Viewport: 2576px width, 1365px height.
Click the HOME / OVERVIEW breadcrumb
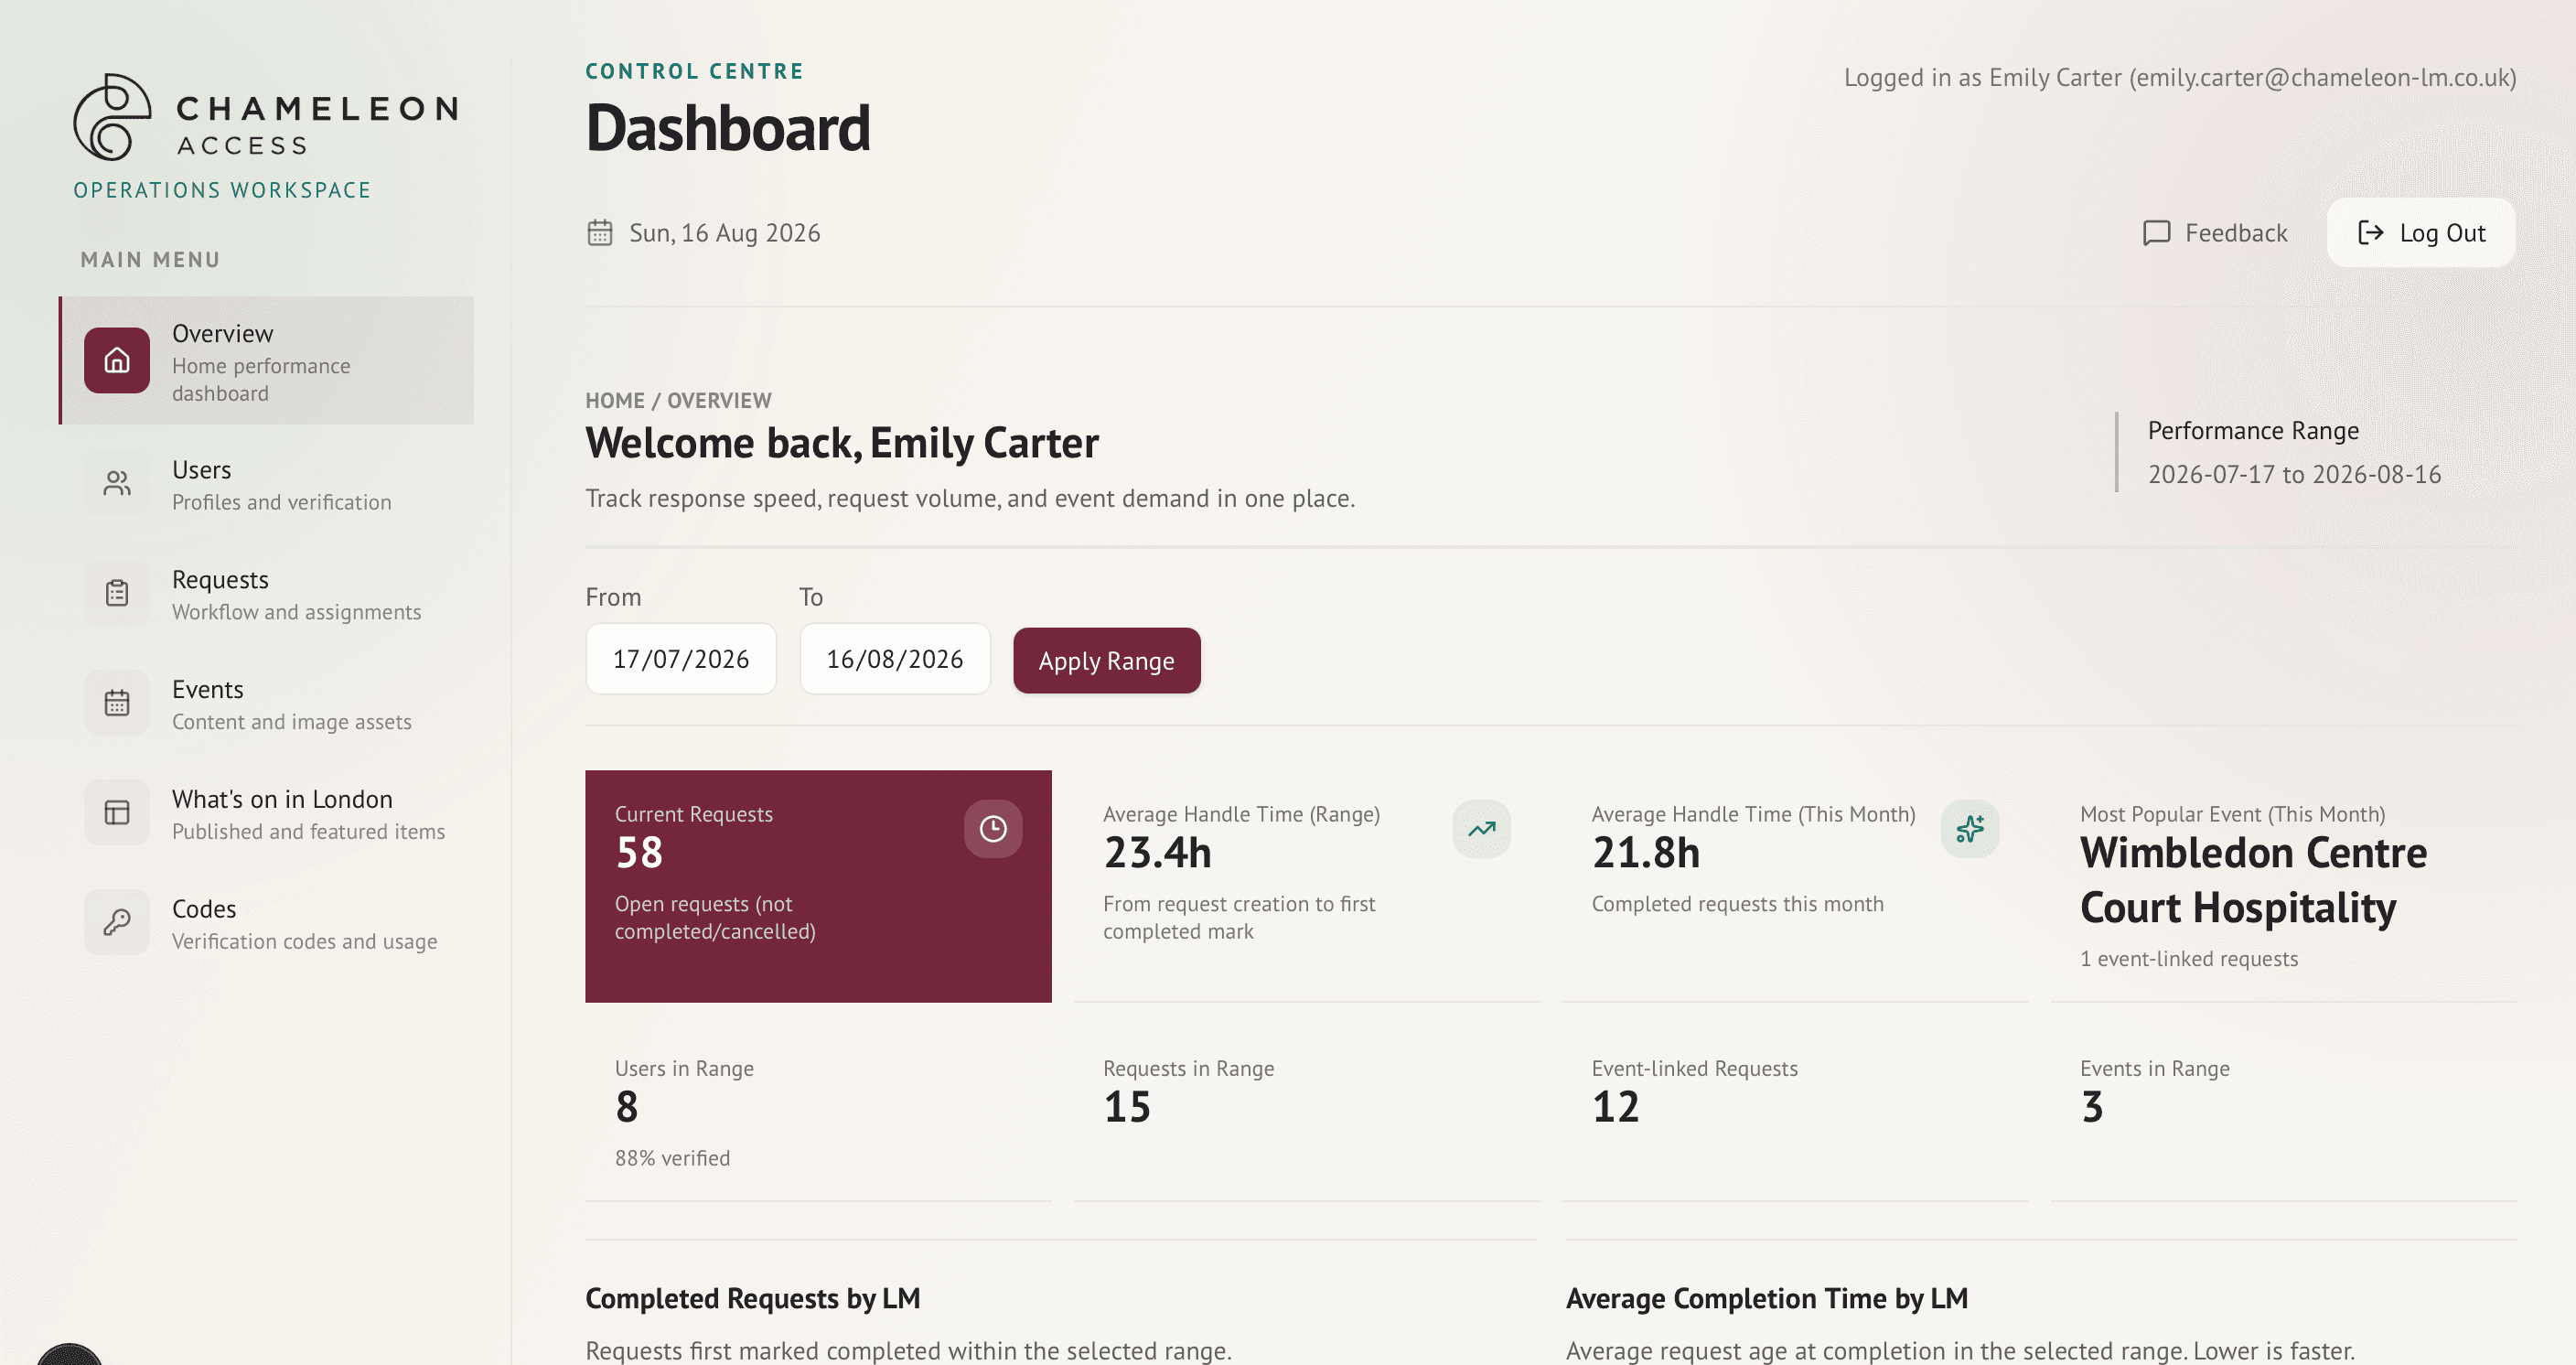click(x=678, y=401)
